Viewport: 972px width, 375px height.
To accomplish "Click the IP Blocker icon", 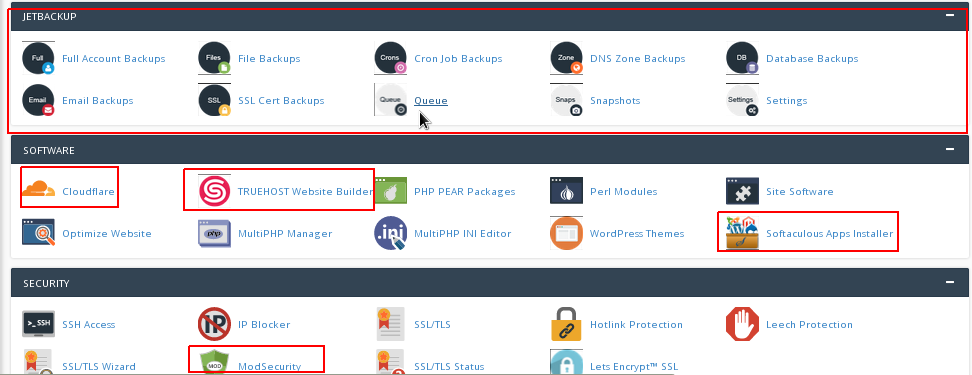I will point(214,324).
